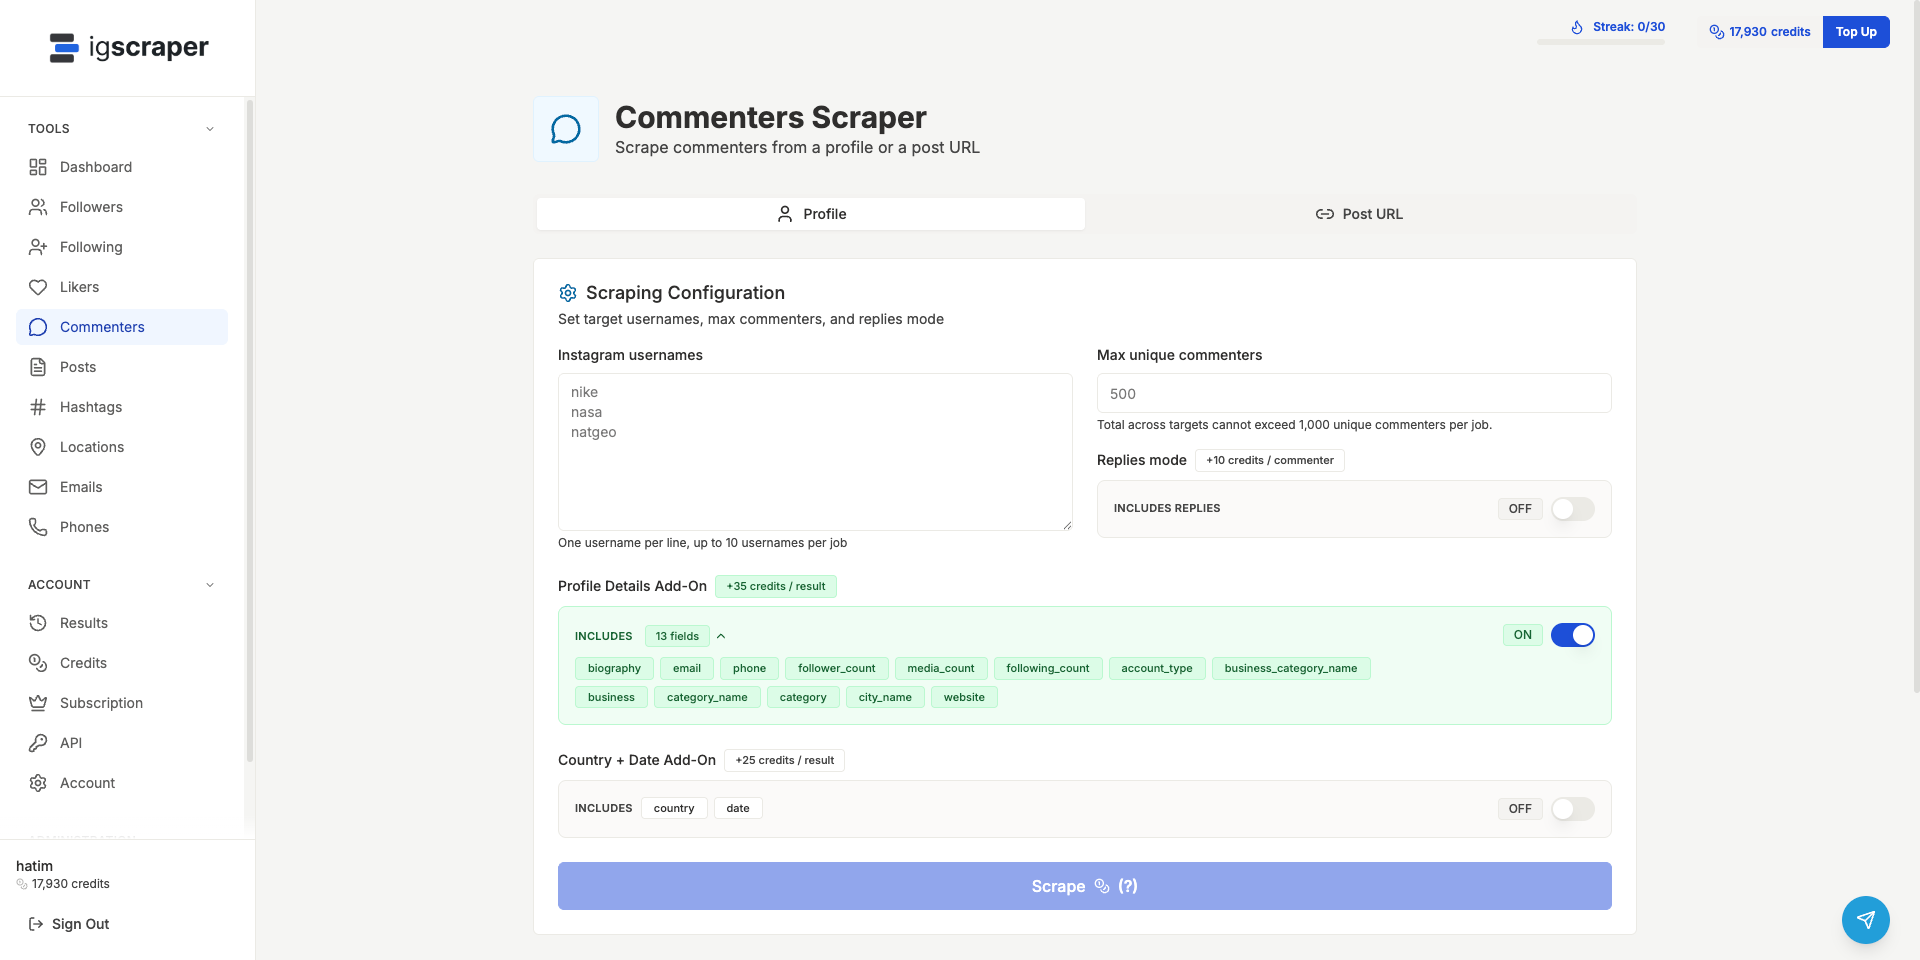Click Sign Out

68,924
